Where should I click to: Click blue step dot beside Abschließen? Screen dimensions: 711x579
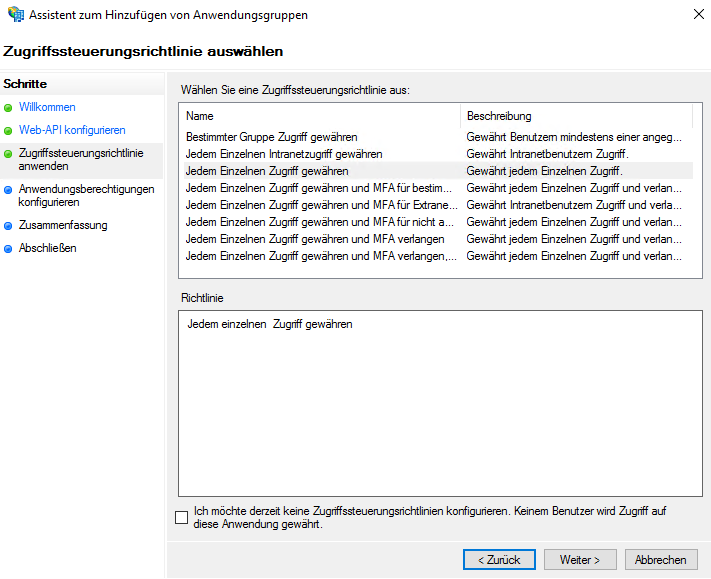[x=9, y=248]
